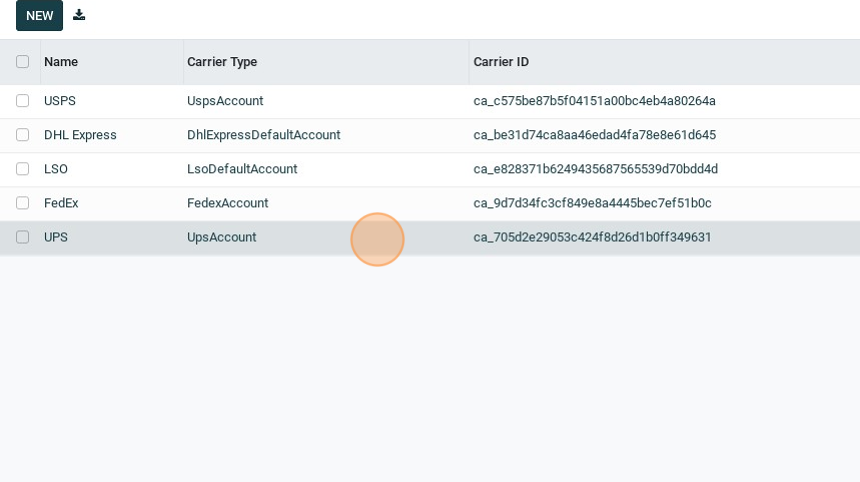Open the UPS carrier record
The image size is (860, 482).
[56, 237]
